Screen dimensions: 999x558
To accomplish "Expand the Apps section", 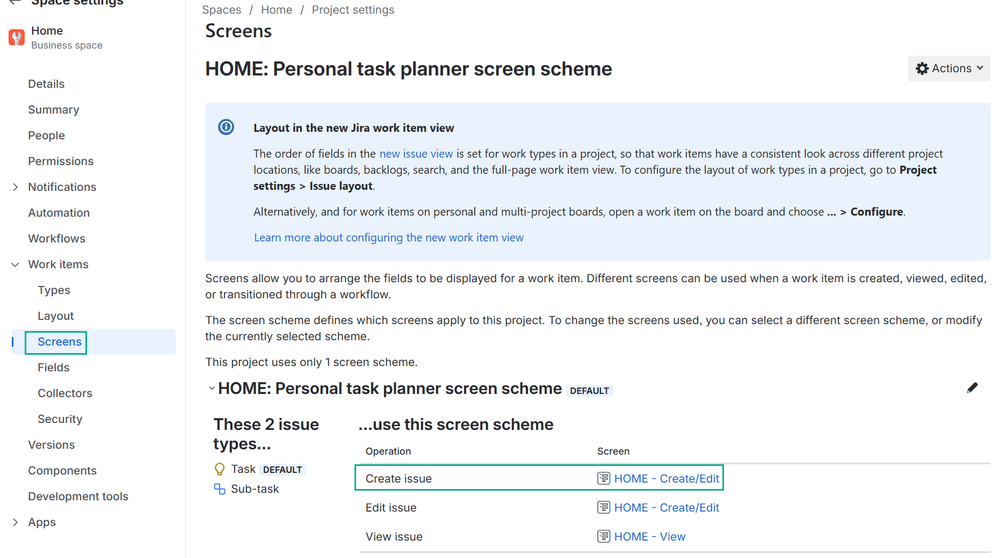I will pos(15,522).
